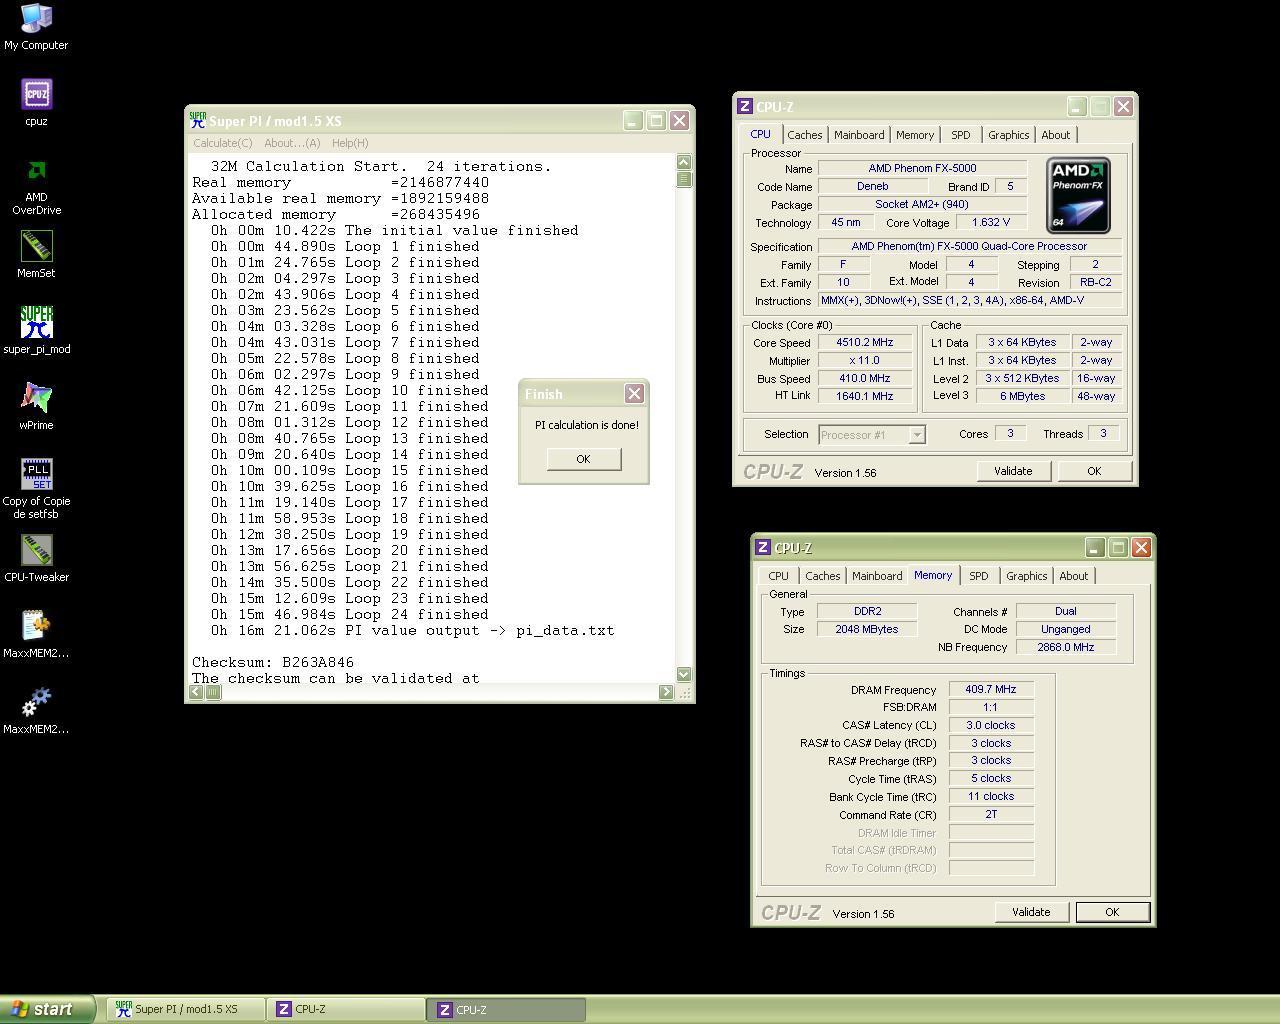The image size is (1280, 1024).
Task: Click the top CPU-Z window title icon
Action: [x=744, y=107]
